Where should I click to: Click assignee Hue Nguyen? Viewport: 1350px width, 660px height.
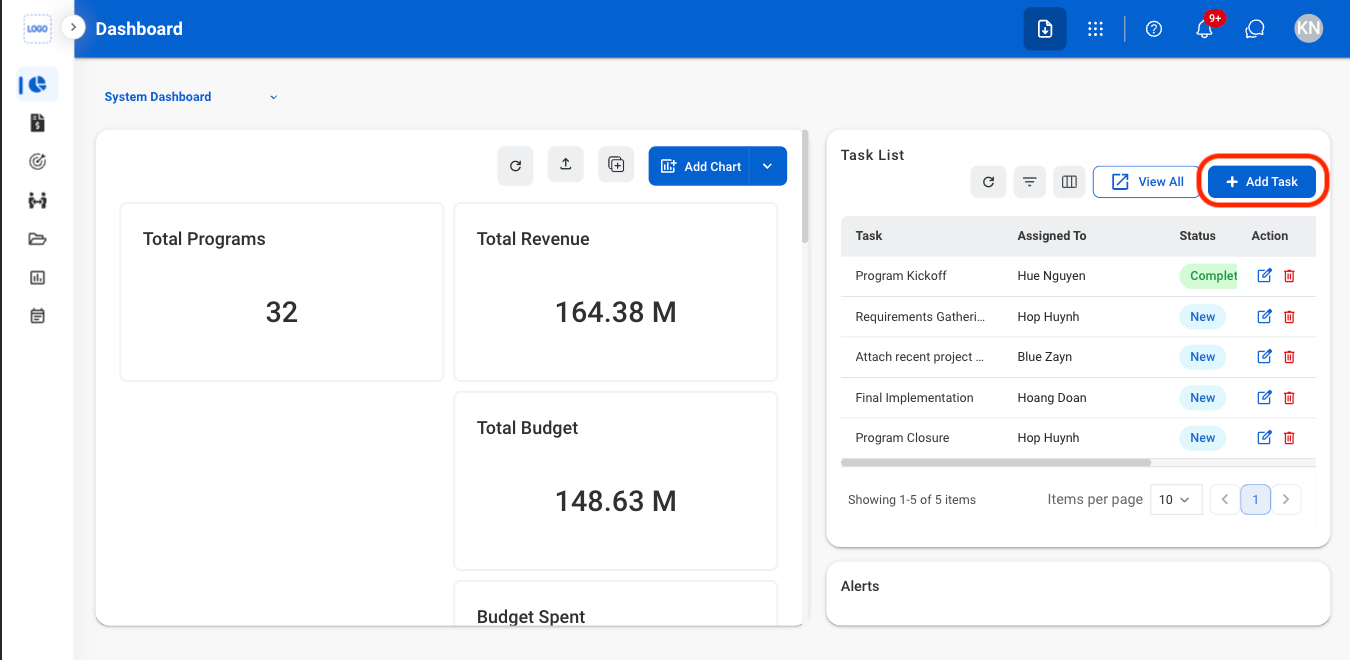pos(1051,276)
